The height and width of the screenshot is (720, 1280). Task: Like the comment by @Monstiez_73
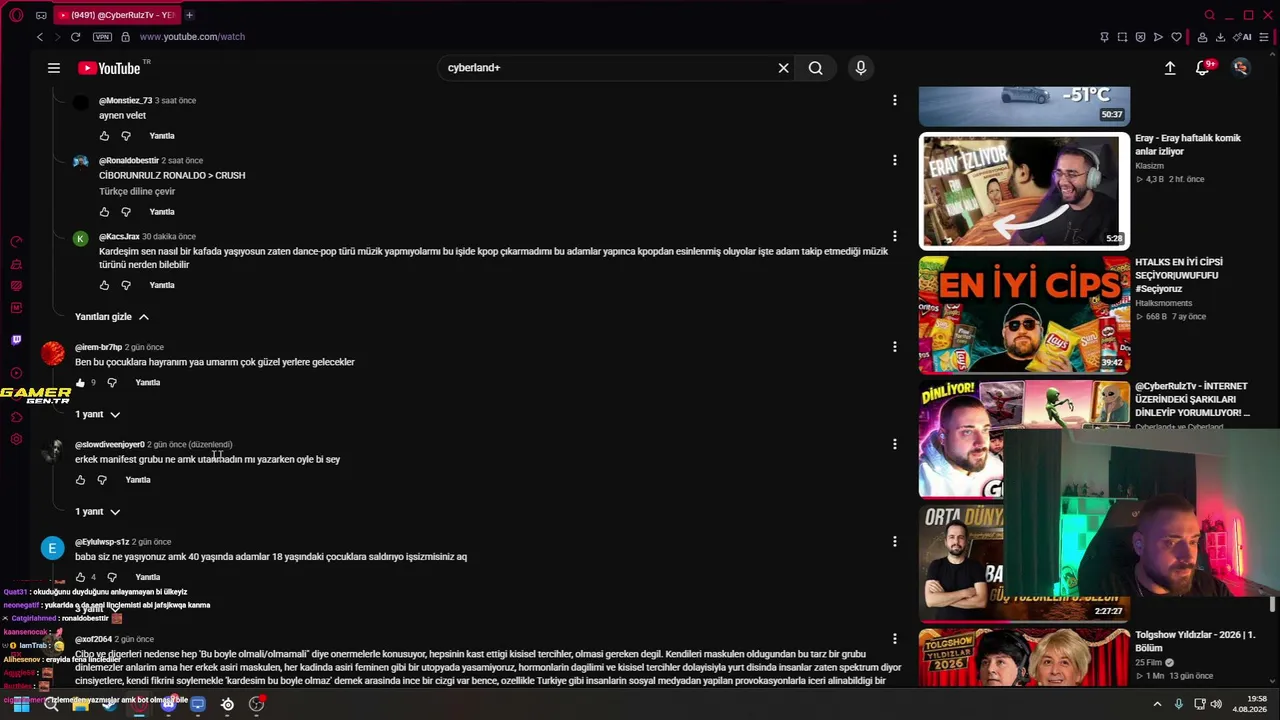(104, 136)
